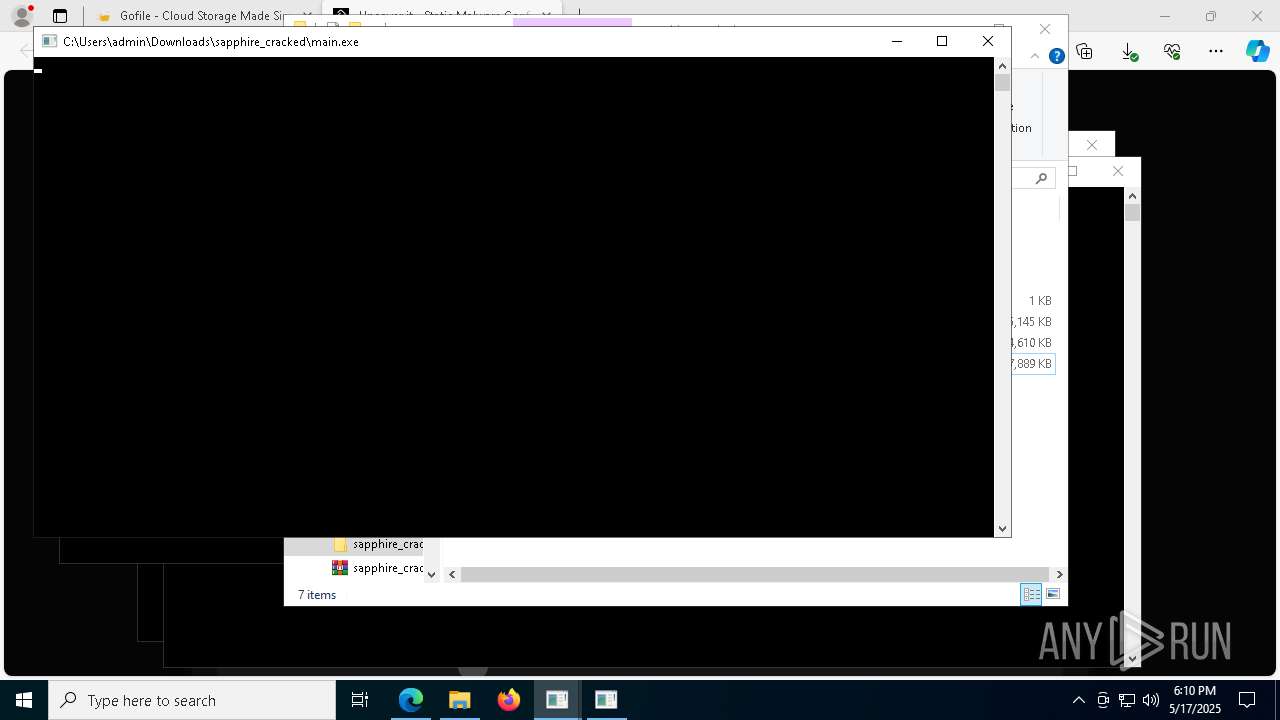This screenshot has width=1280, height=720.
Task: Close the rear console window behind Explorer
Action: (x=1118, y=171)
